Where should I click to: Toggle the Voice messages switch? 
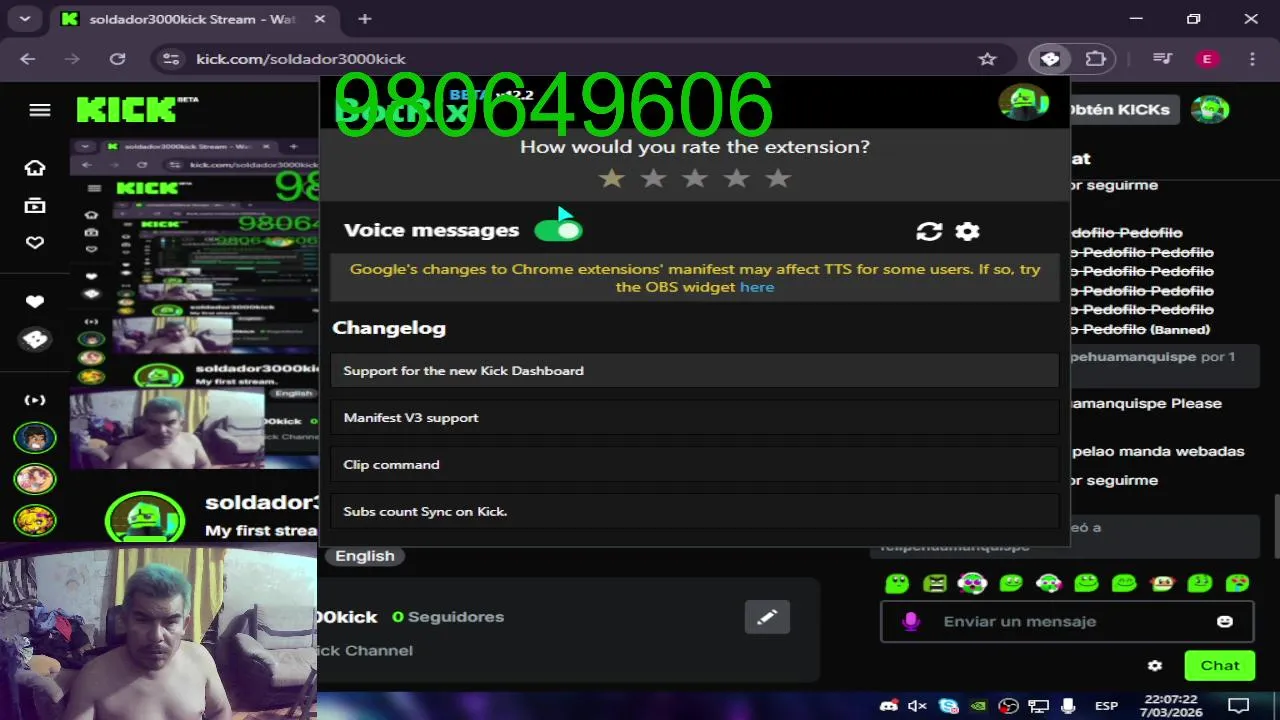point(558,230)
